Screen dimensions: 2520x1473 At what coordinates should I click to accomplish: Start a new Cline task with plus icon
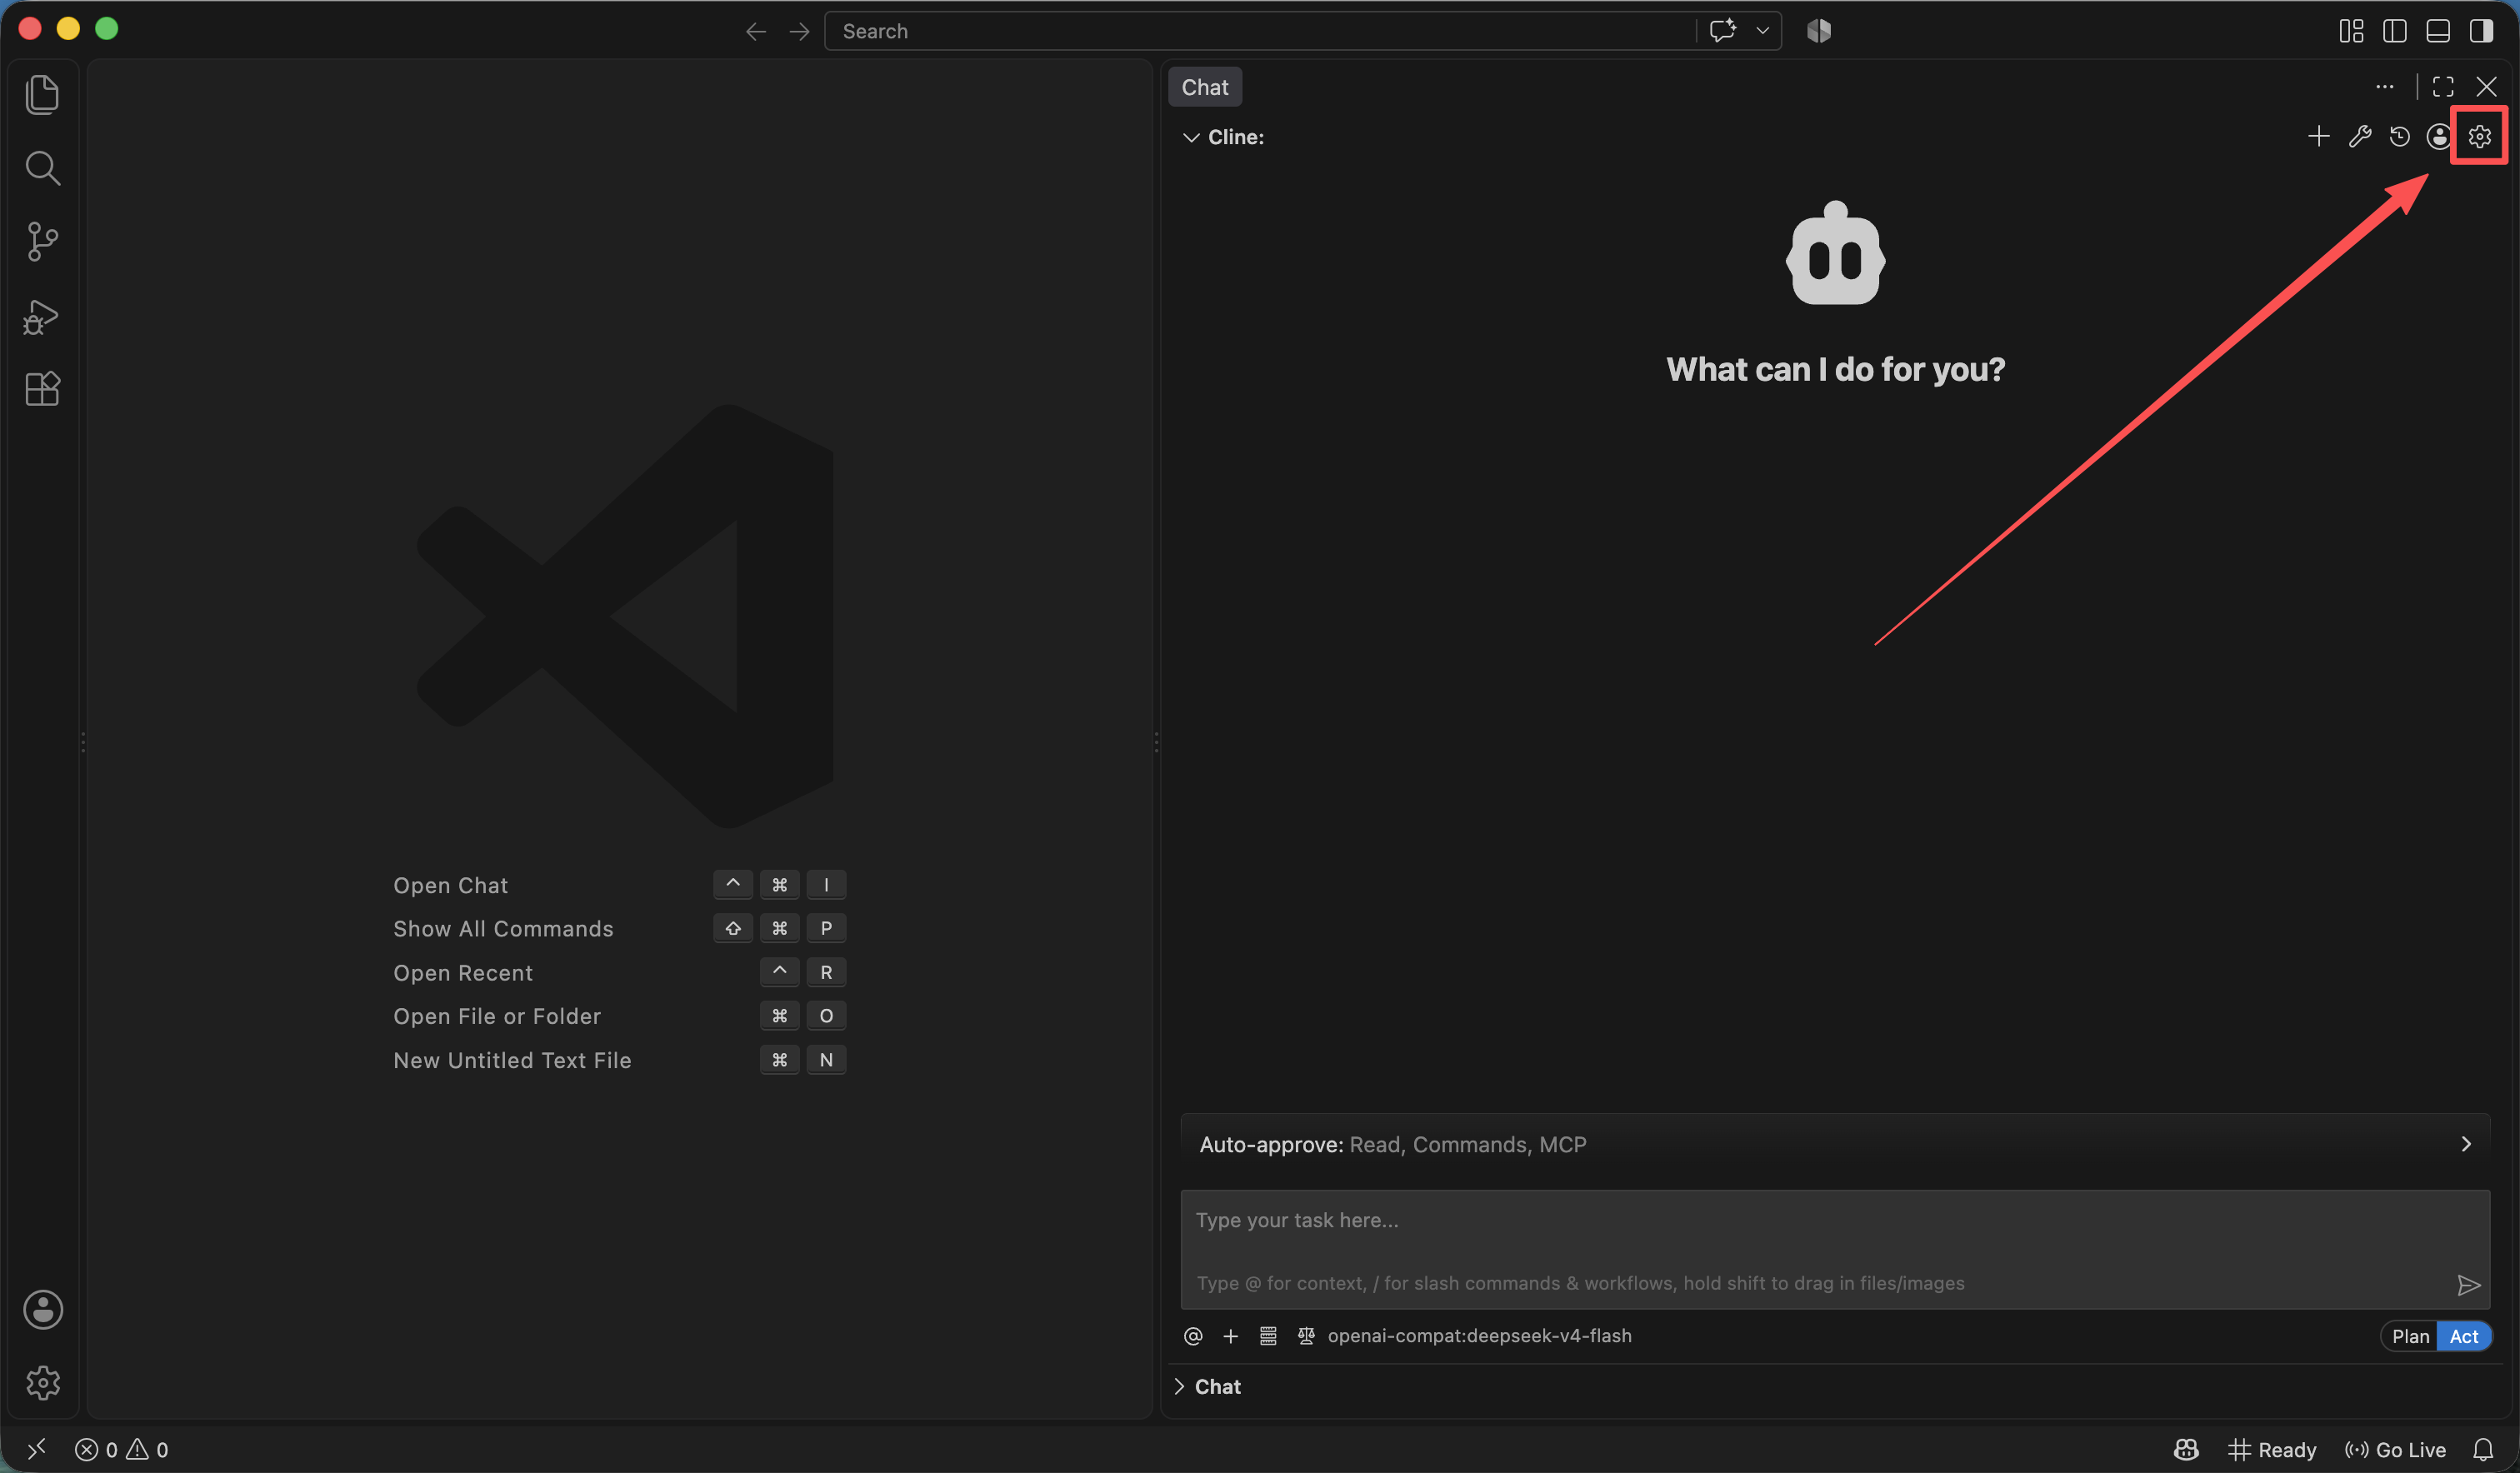tap(2319, 136)
